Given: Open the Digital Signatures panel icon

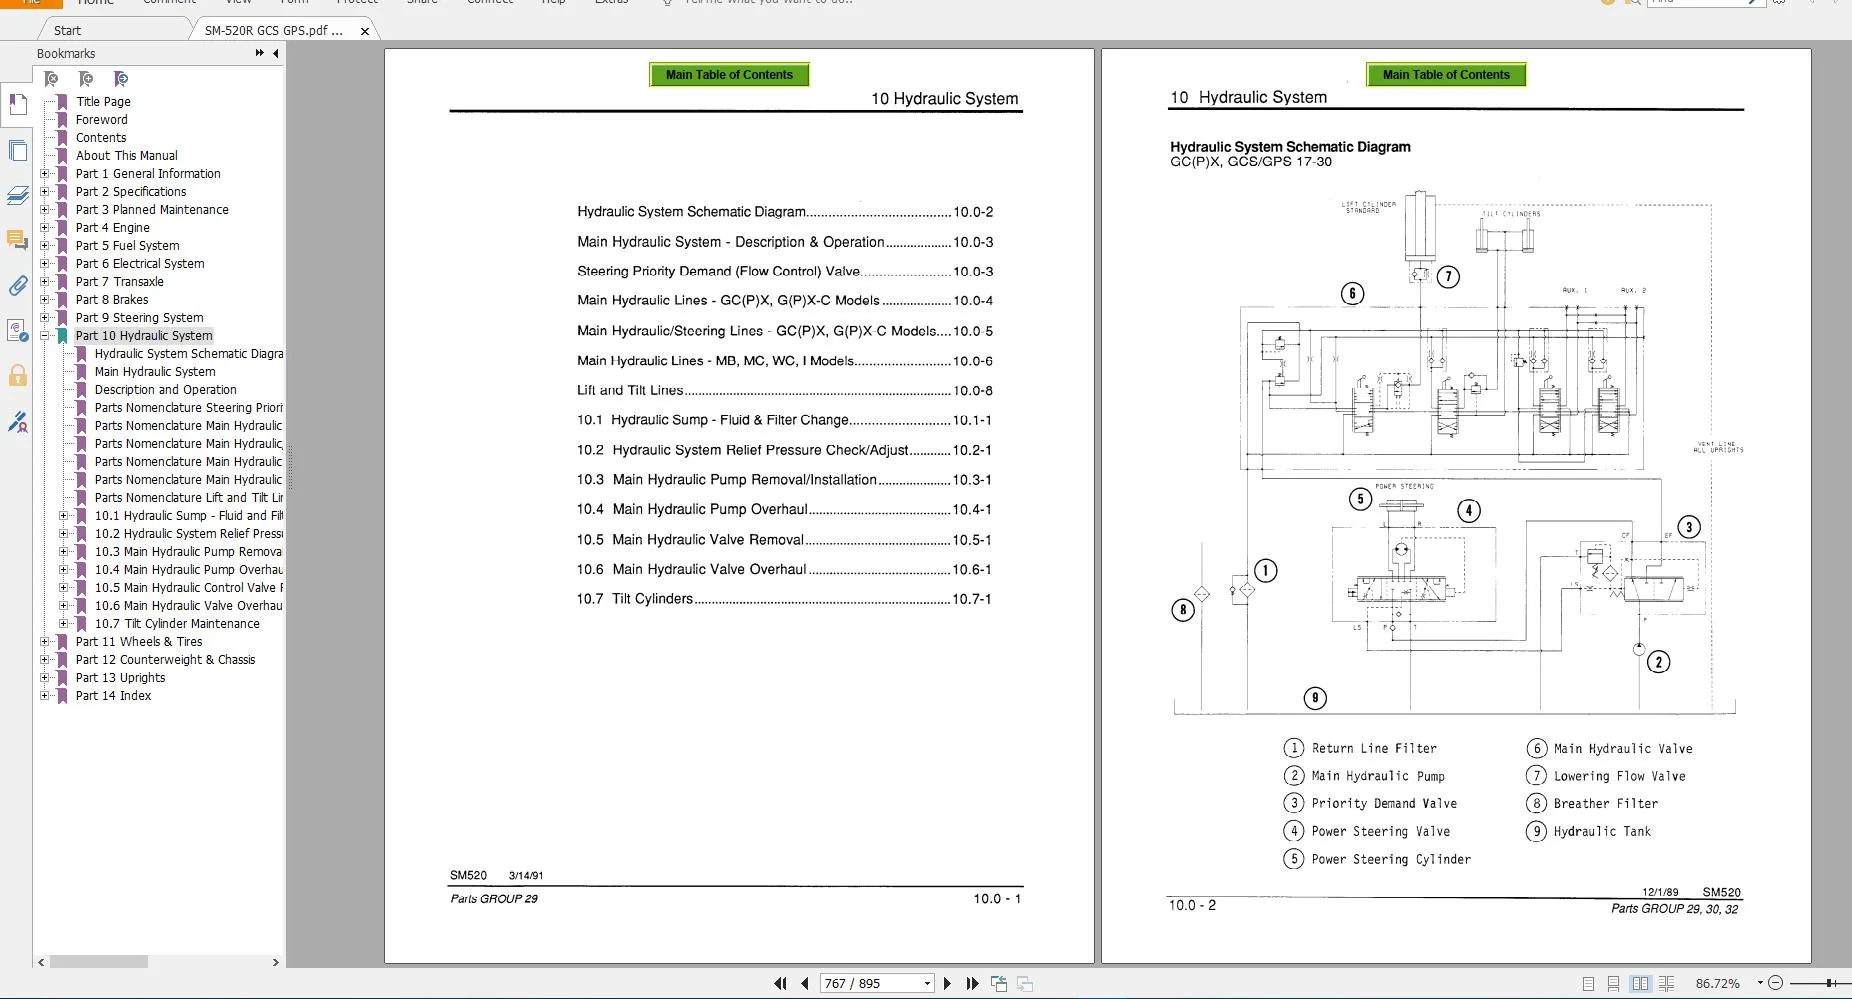Looking at the screenshot, I should (17, 330).
